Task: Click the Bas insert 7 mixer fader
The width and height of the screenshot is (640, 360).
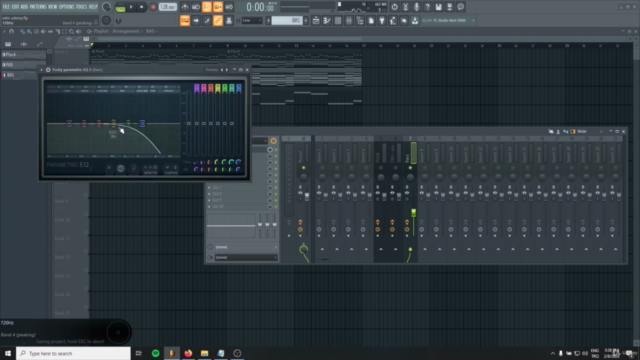Action: coord(413,213)
